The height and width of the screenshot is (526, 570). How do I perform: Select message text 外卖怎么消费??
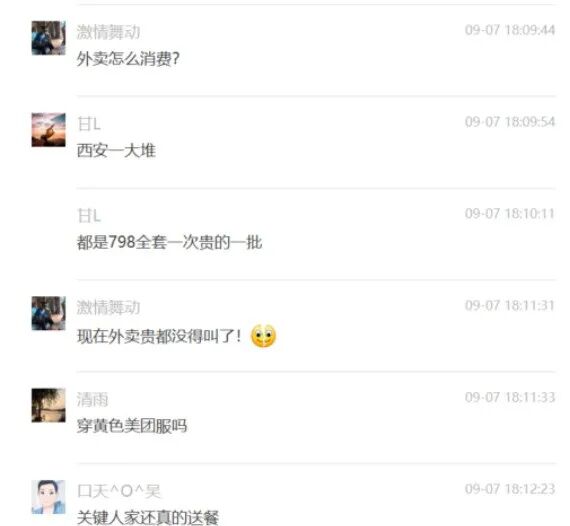(x=128, y=59)
